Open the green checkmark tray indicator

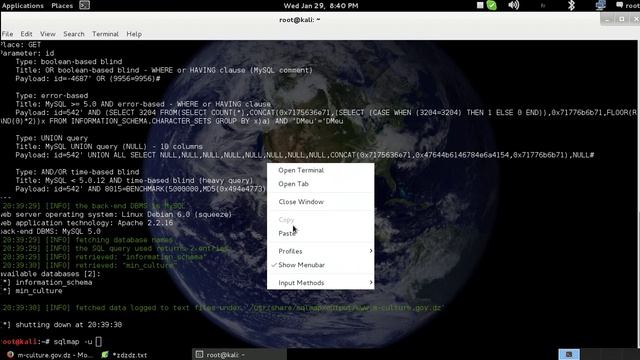tap(492, 5)
